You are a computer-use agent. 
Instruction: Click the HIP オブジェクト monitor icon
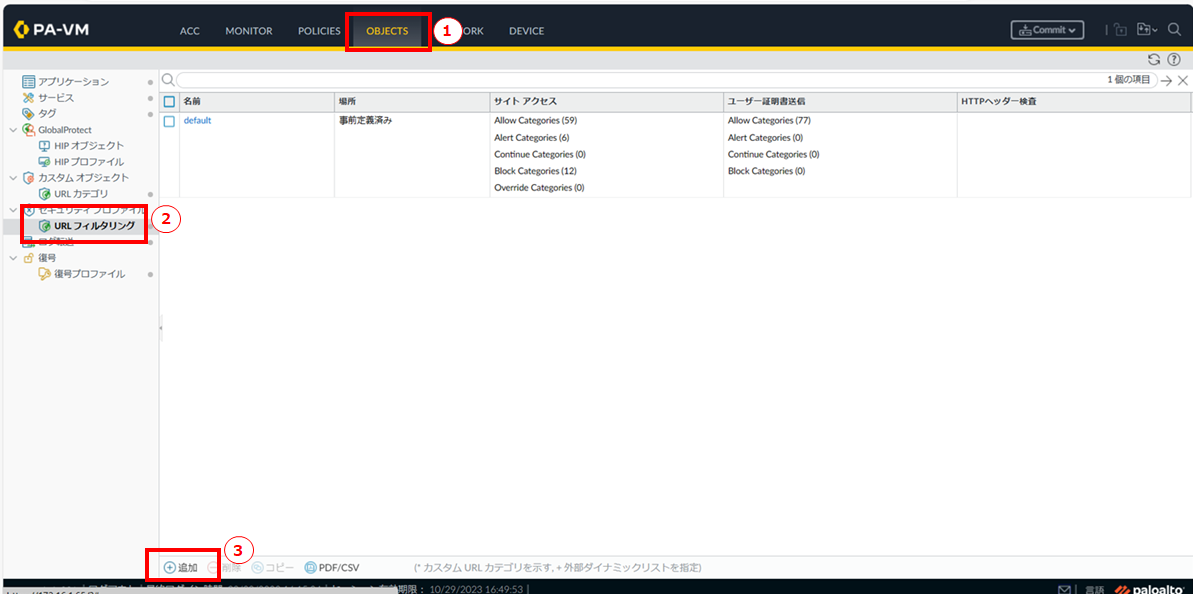pyautogui.click(x=44, y=145)
